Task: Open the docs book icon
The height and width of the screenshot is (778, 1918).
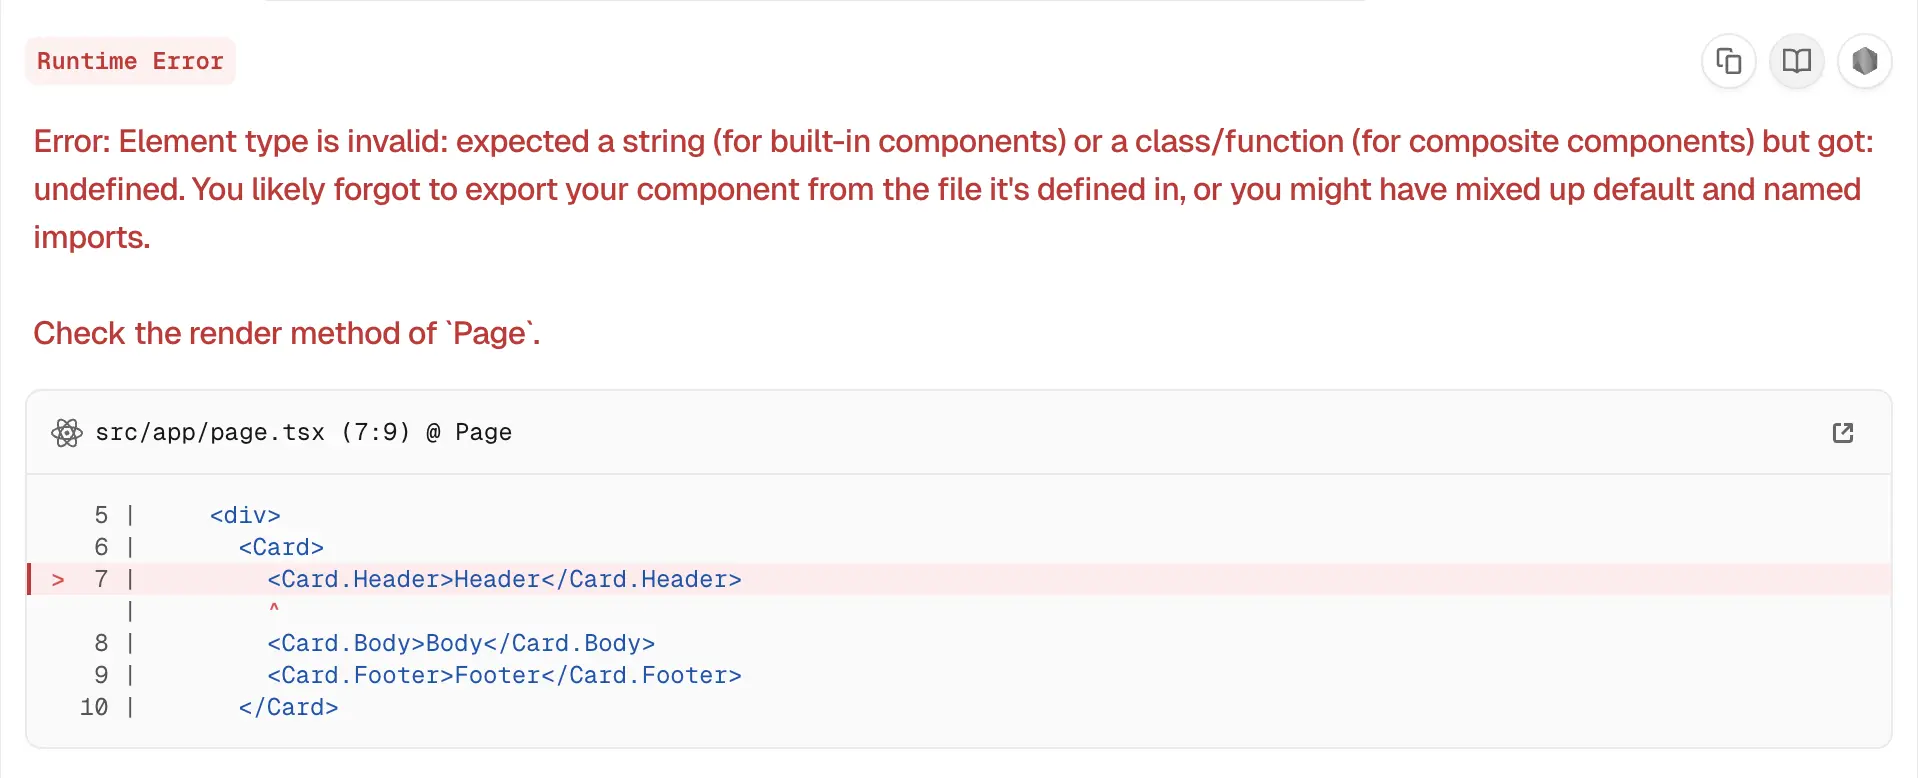Action: [x=1796, y=61]
